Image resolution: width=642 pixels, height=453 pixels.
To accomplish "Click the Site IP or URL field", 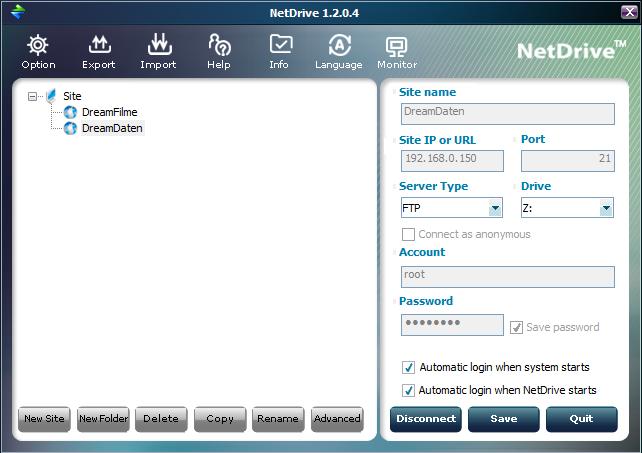I will (x=452, y=161).
